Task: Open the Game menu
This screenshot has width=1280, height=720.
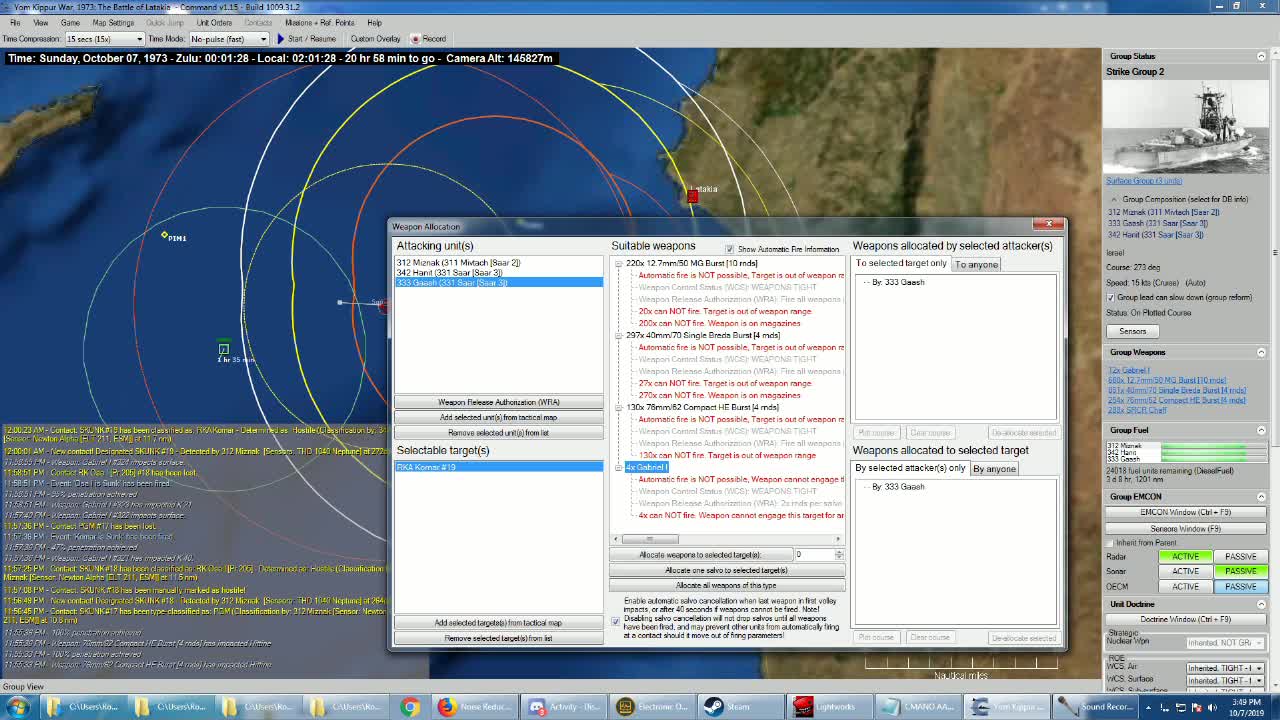Action: 70,22
